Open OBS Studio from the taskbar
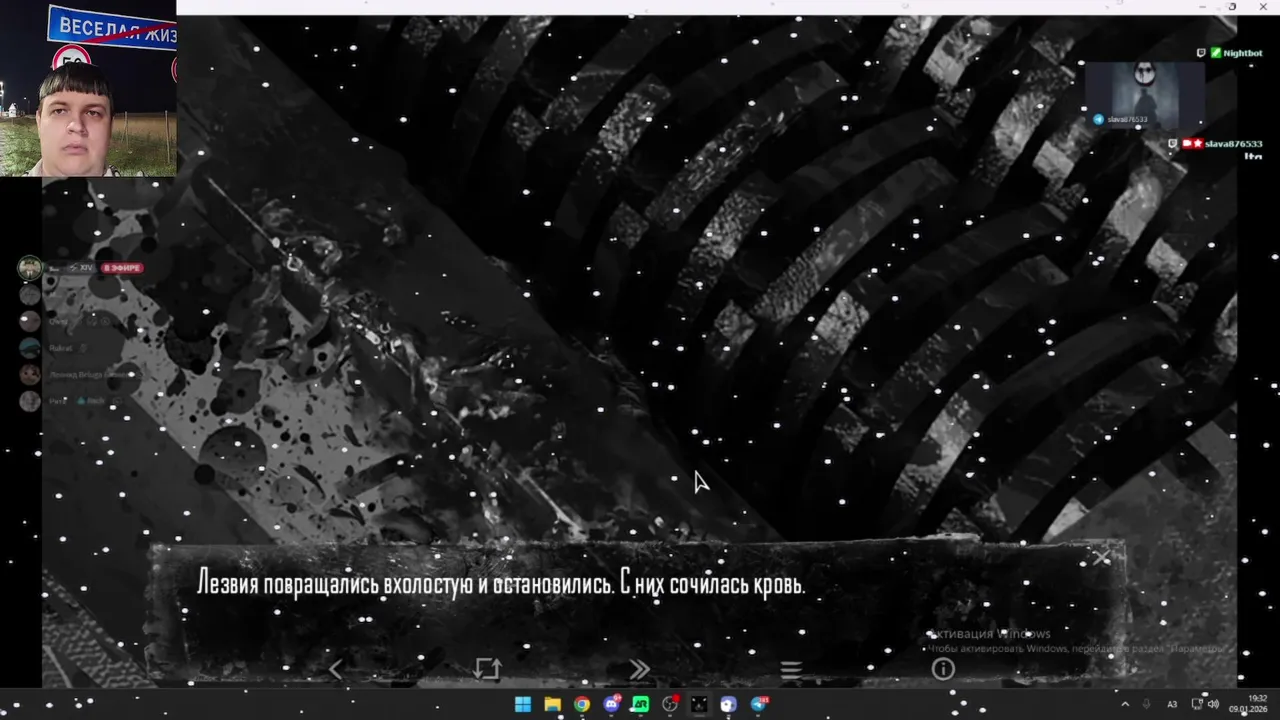Viewport: 1280px width, 720px height. tap(670, 704)
